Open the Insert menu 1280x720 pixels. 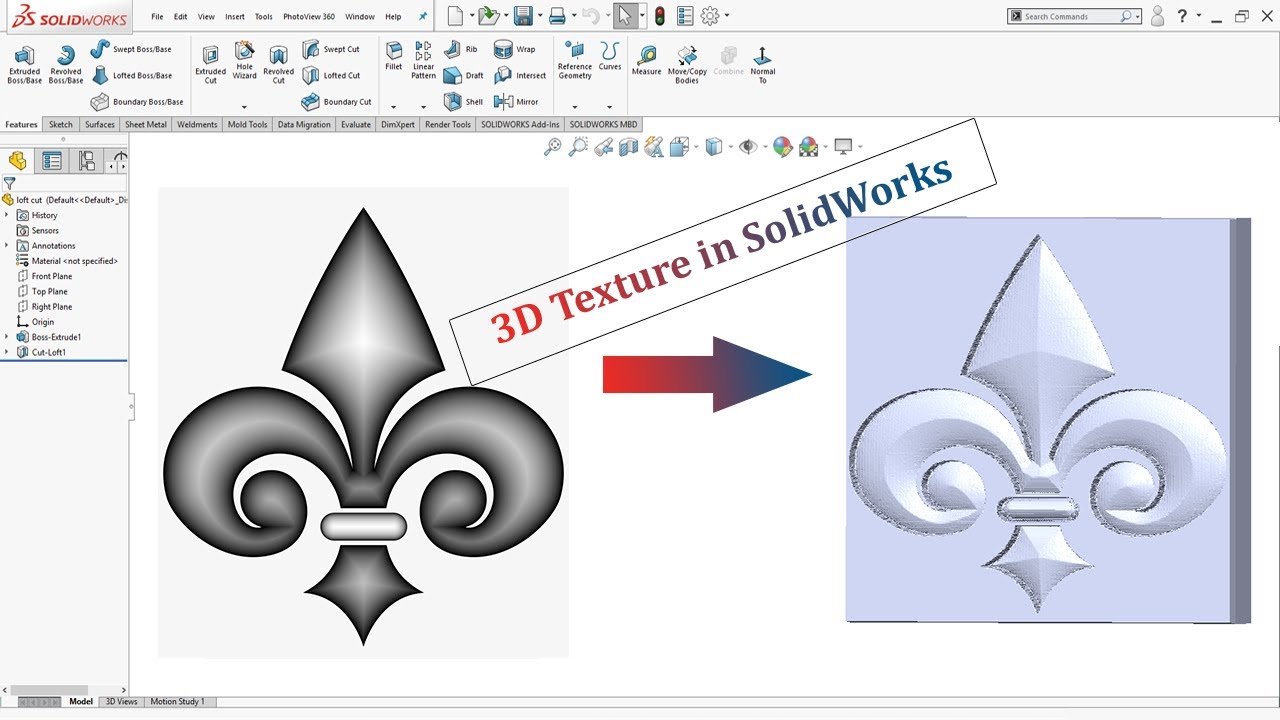click(x=235, y=17)
